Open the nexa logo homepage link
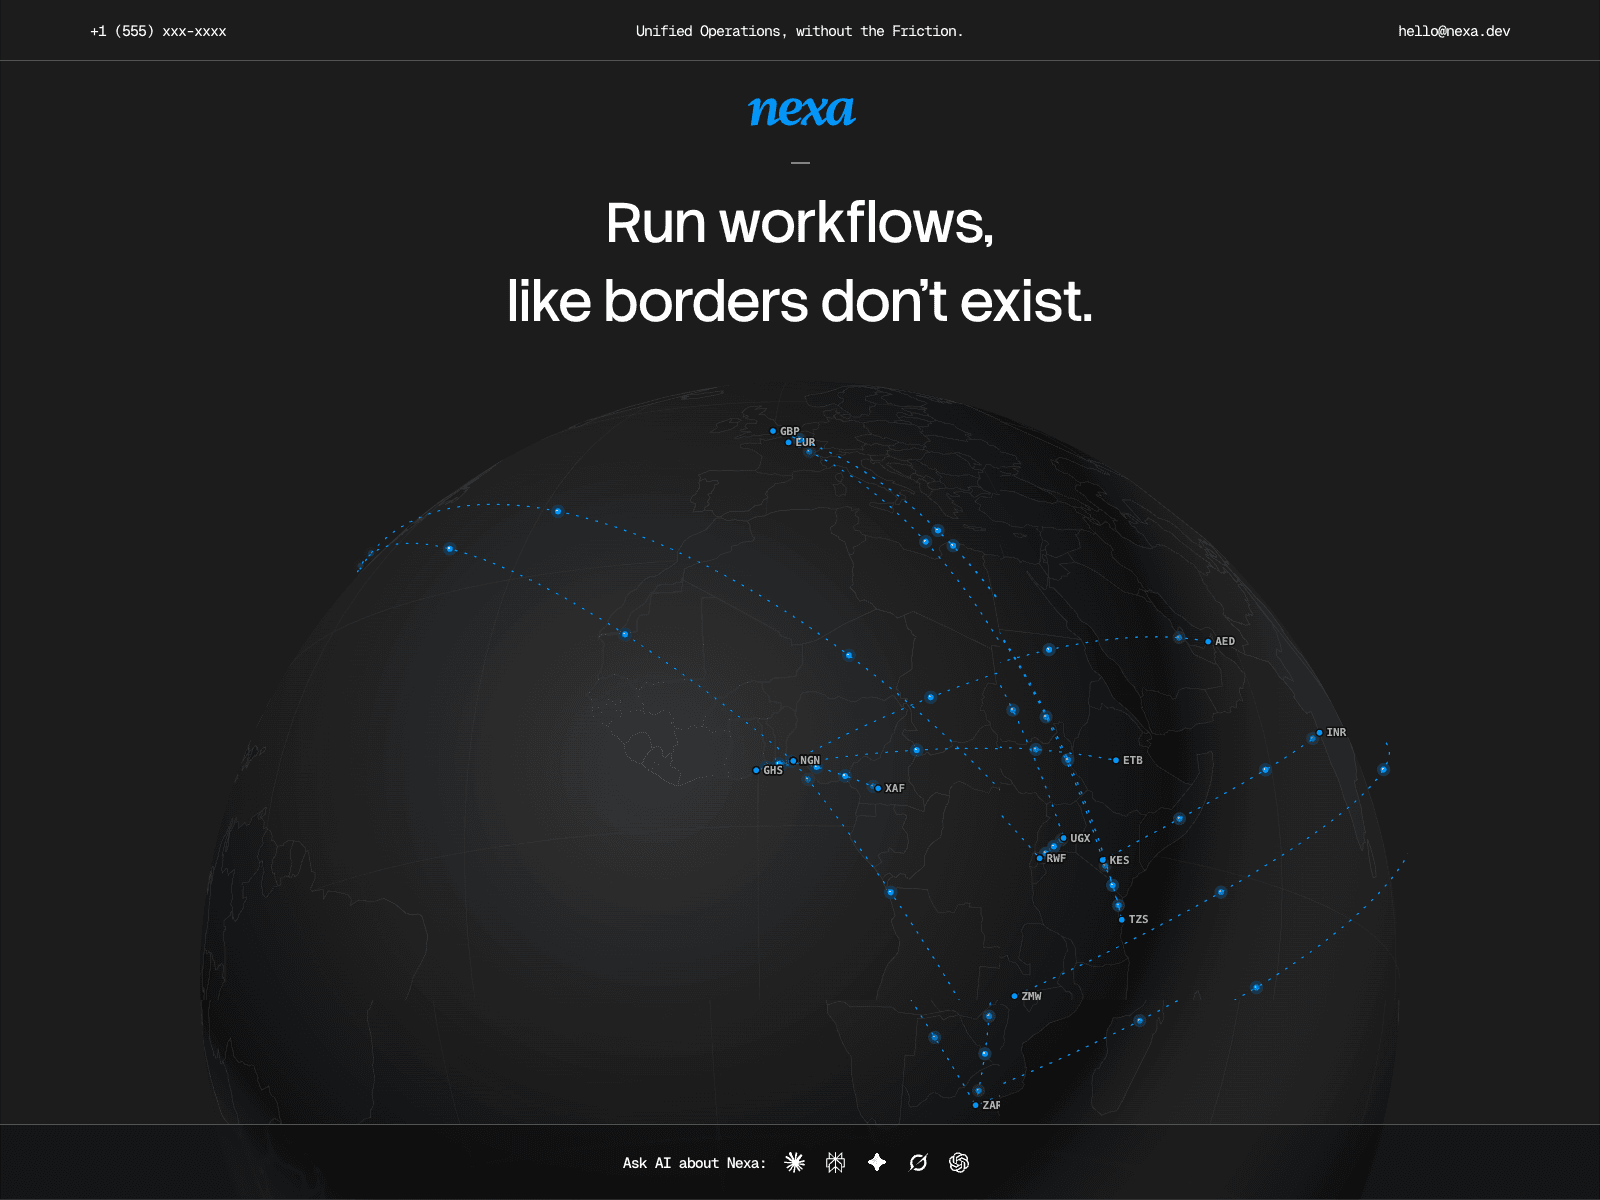The width and height of the screenshot is (1600, 1200). [801, 110]
